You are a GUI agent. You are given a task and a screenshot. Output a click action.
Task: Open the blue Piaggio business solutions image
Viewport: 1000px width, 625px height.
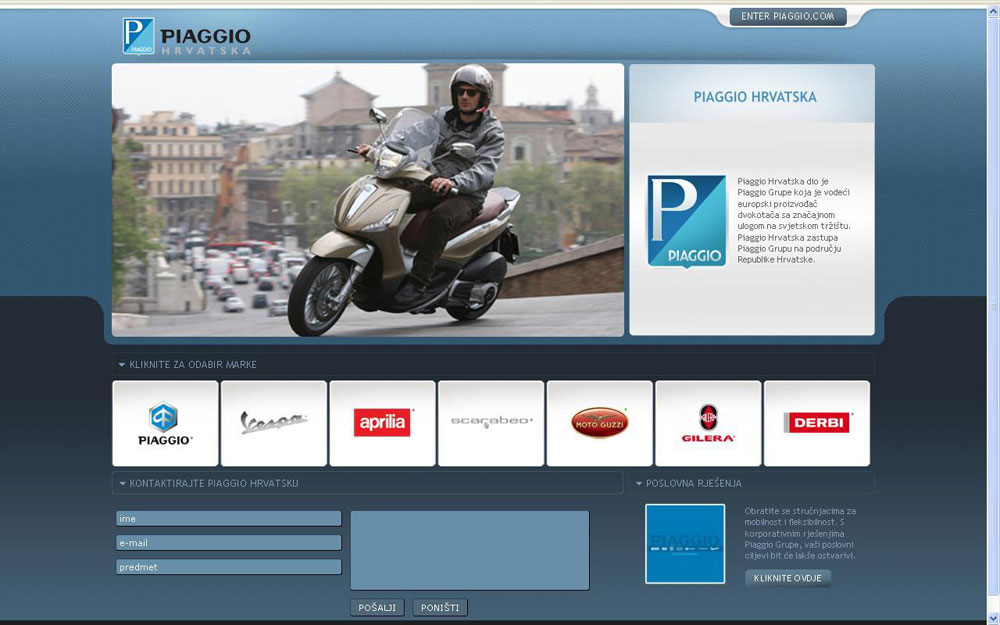pos(685,544)
